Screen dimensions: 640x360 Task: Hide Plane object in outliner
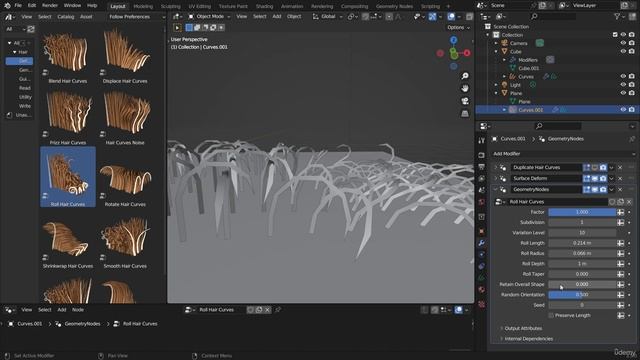623,93
